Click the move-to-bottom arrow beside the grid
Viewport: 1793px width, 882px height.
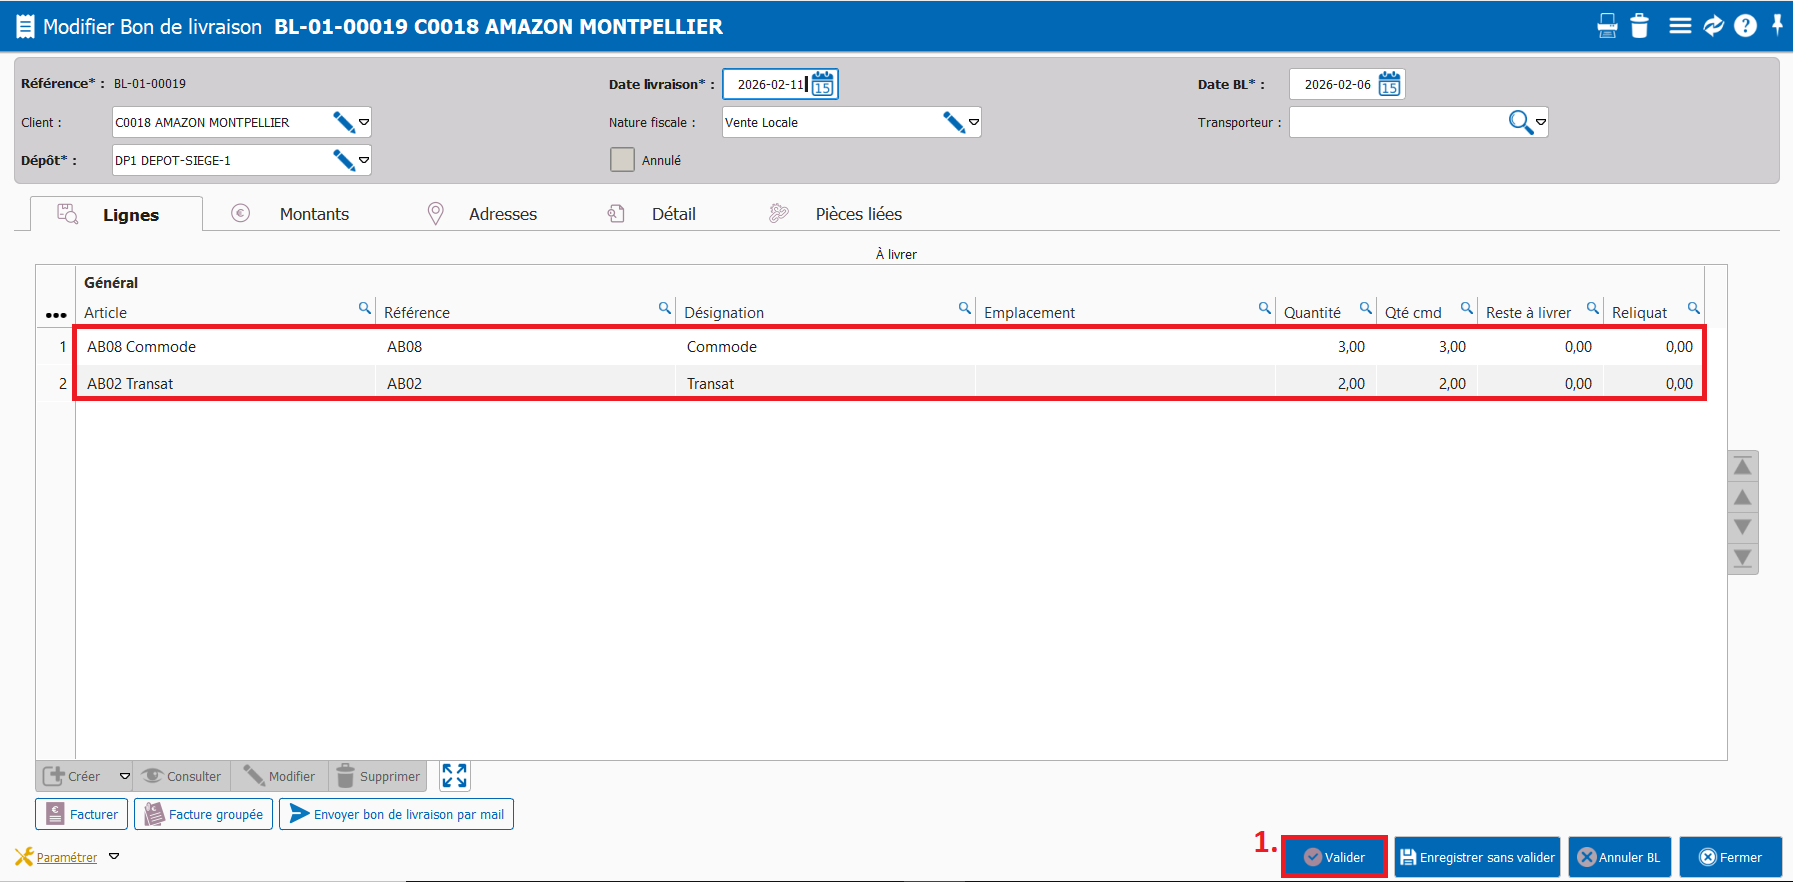pos(1742,558)
